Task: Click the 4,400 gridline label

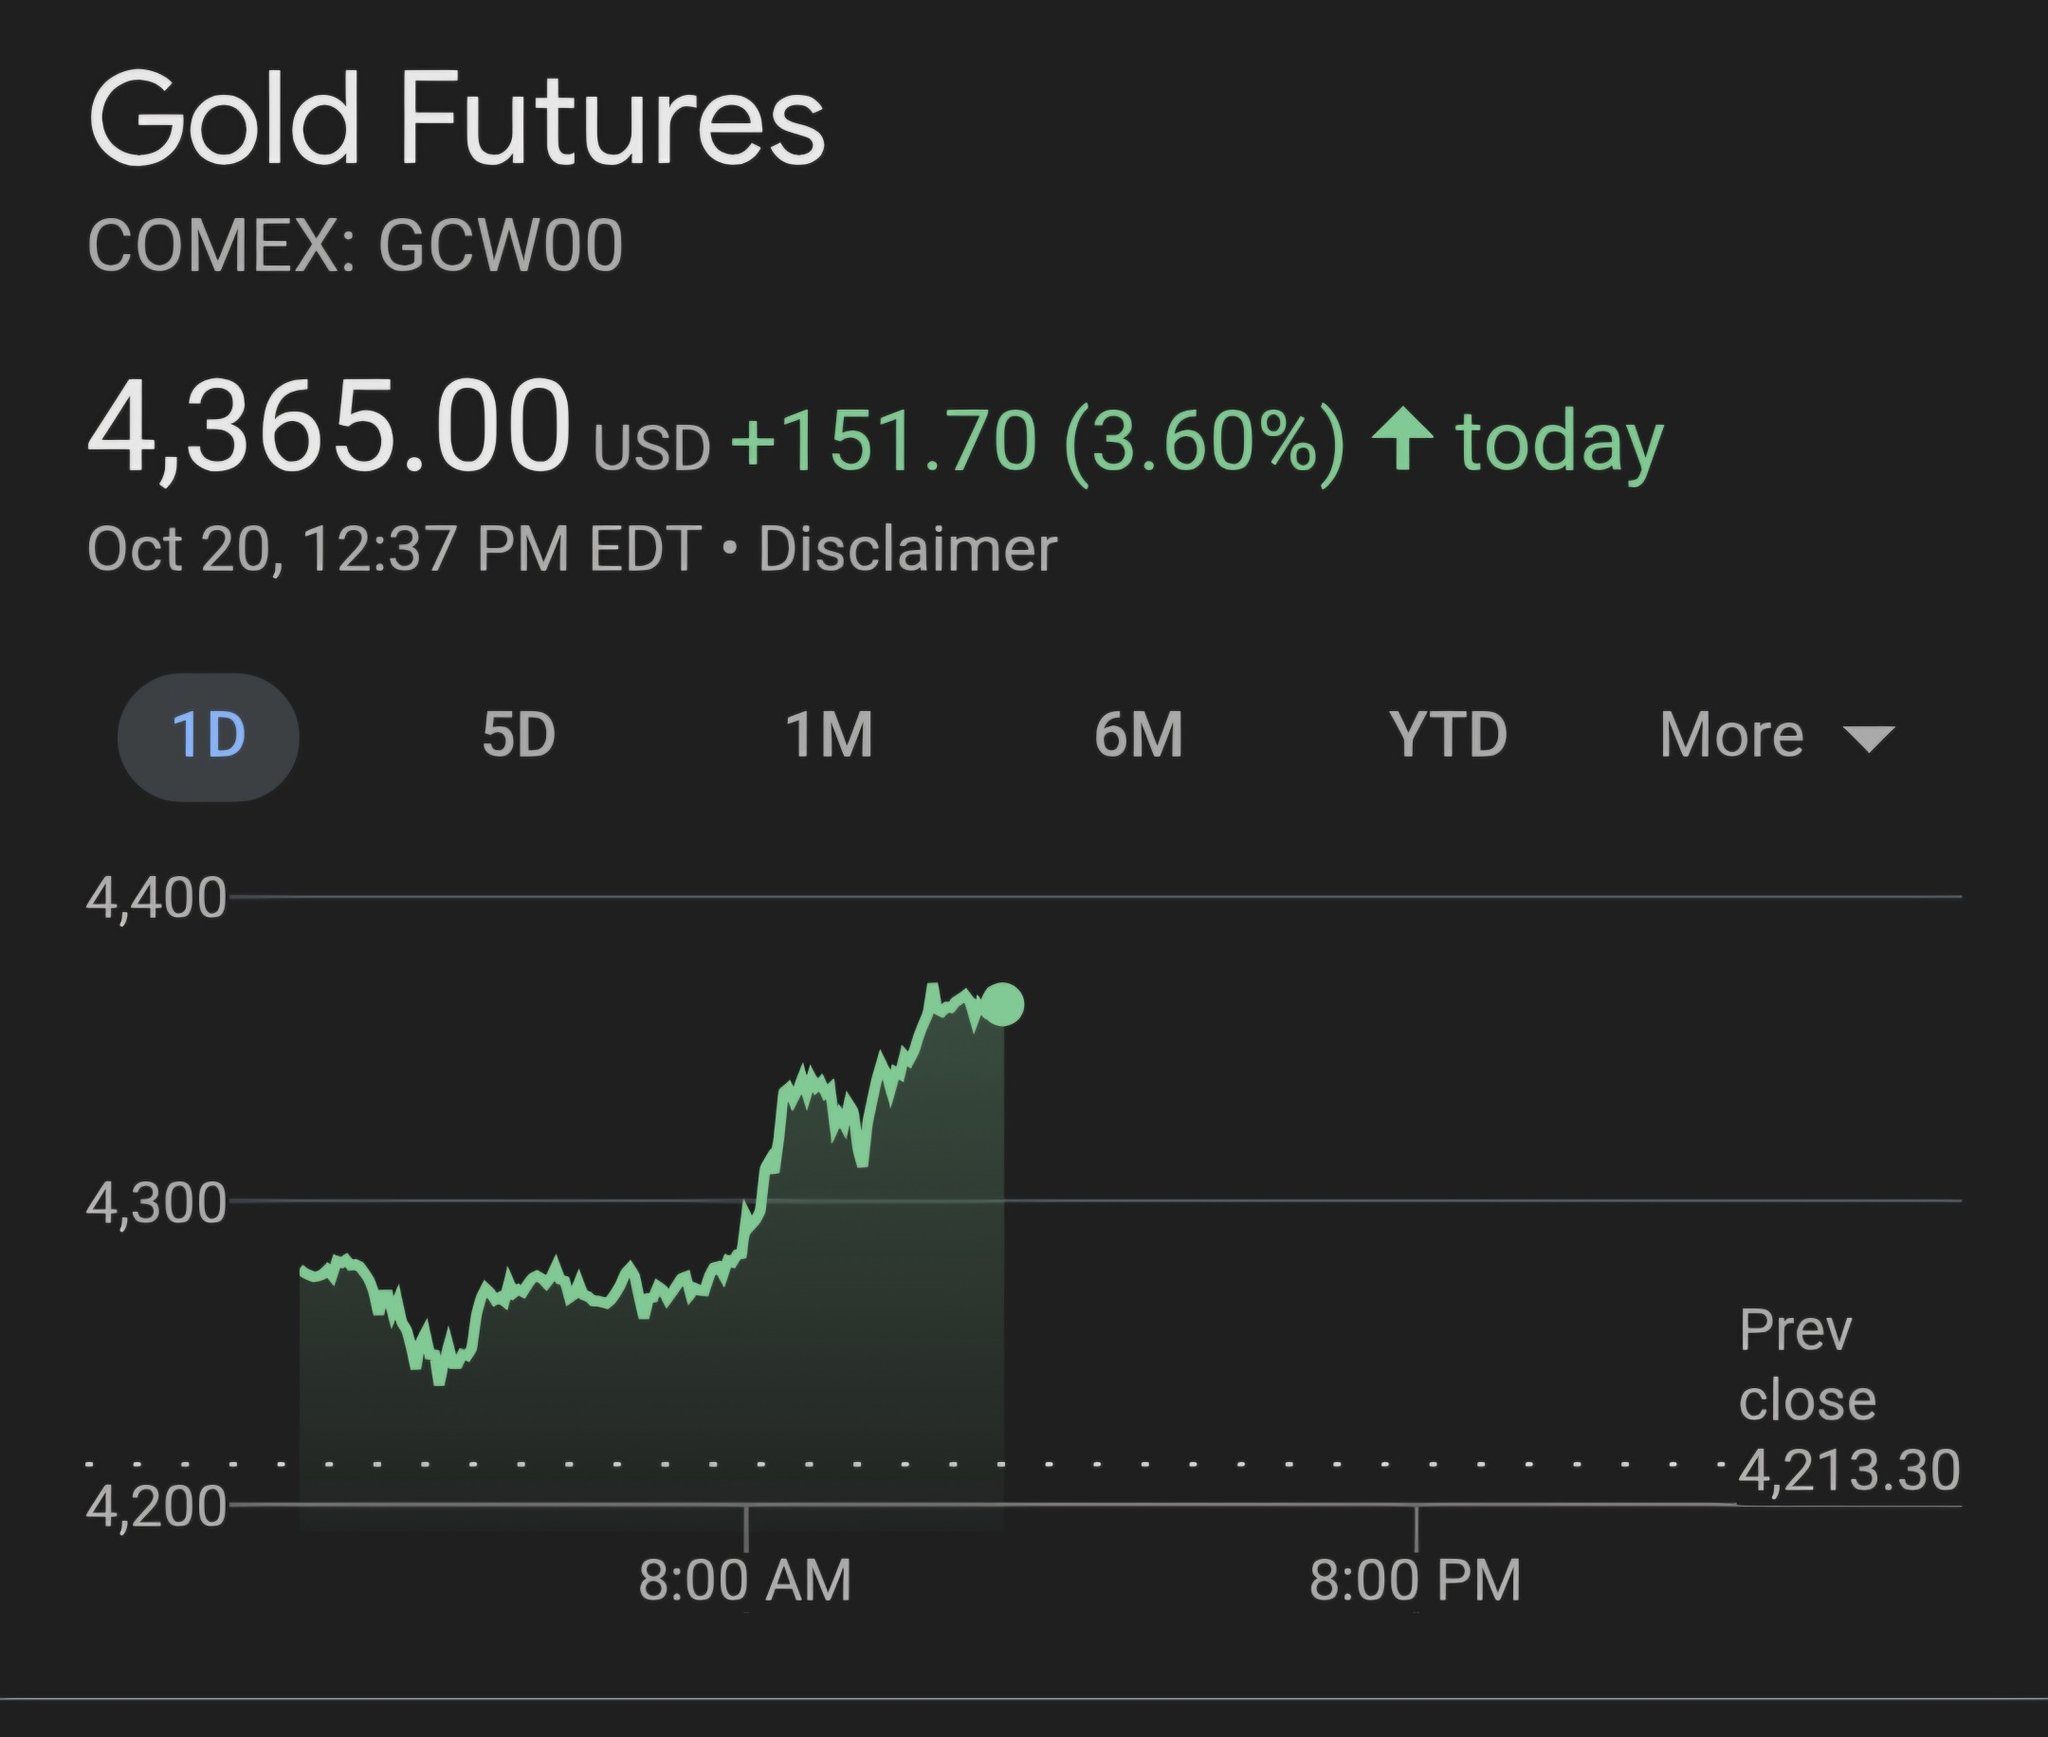Action: [155, 898]
